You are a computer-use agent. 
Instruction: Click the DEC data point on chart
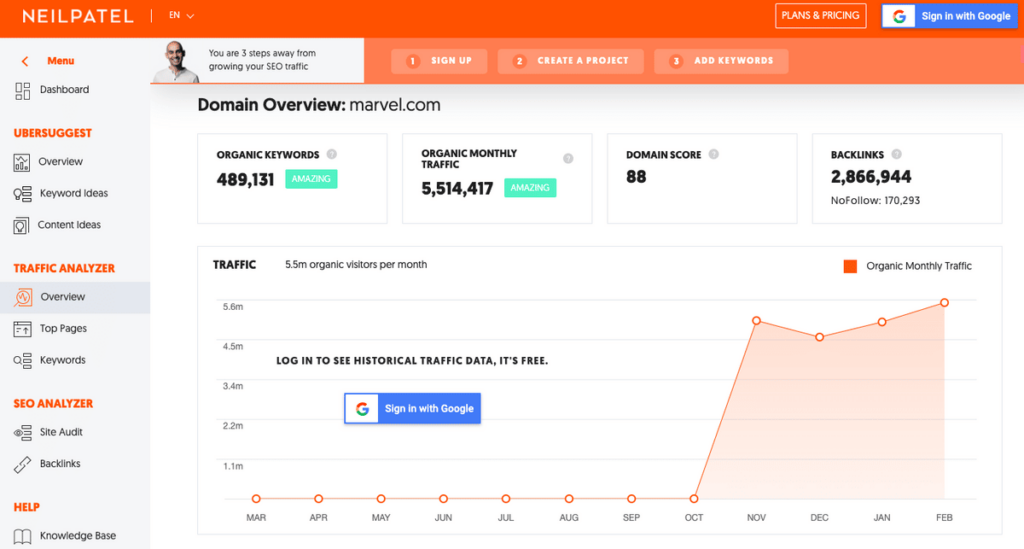tap(820, 337)
